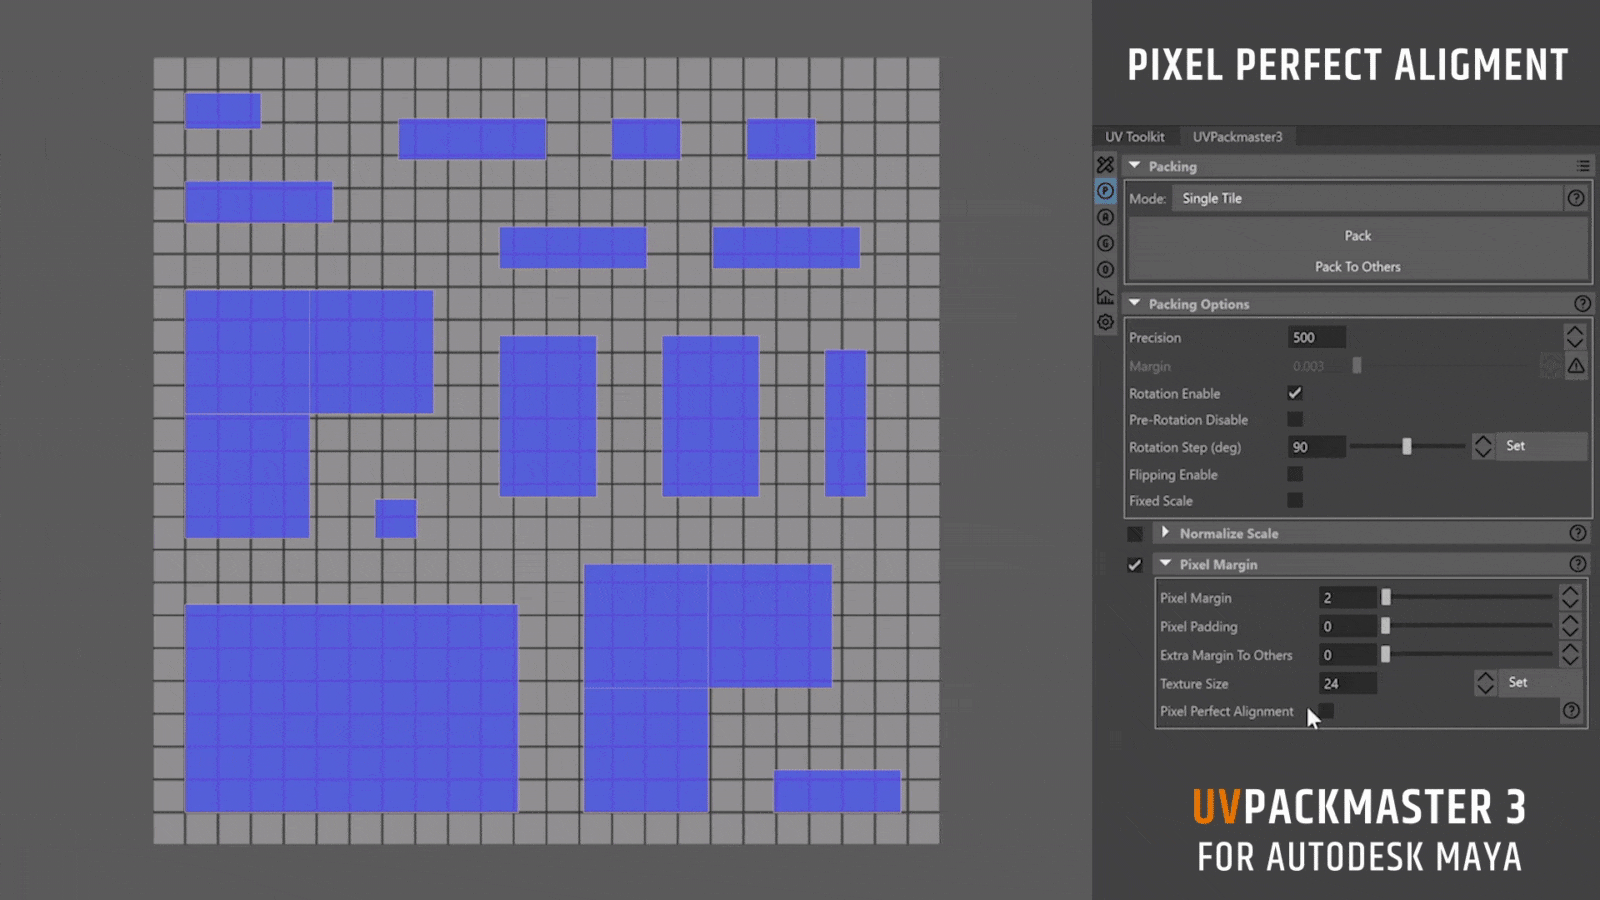The image size is (1600, 900).
Task: Expand the Normalize Scale section
Action: [1167, 533]
